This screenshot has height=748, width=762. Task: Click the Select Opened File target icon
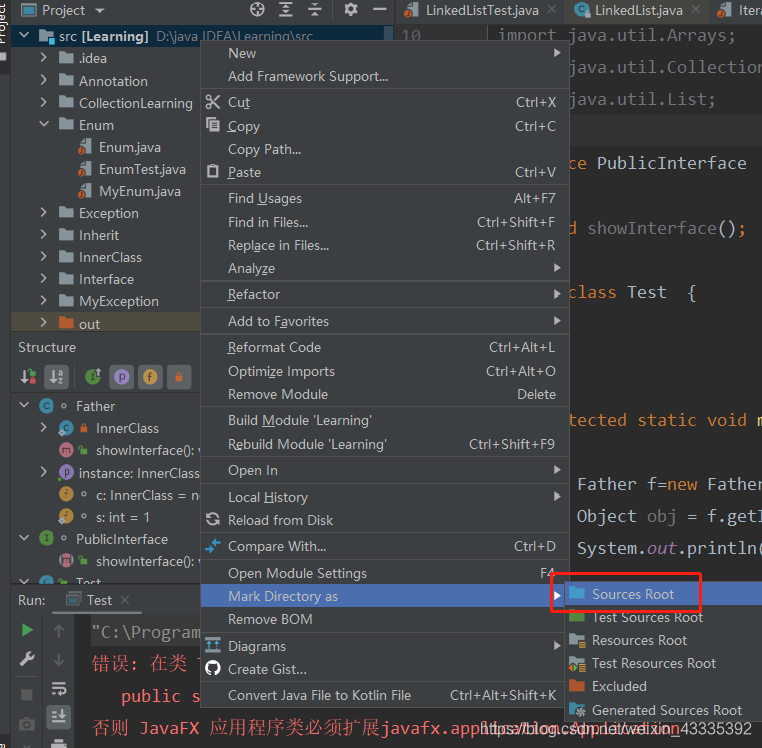pyautogui.click(x=257, y=10)
